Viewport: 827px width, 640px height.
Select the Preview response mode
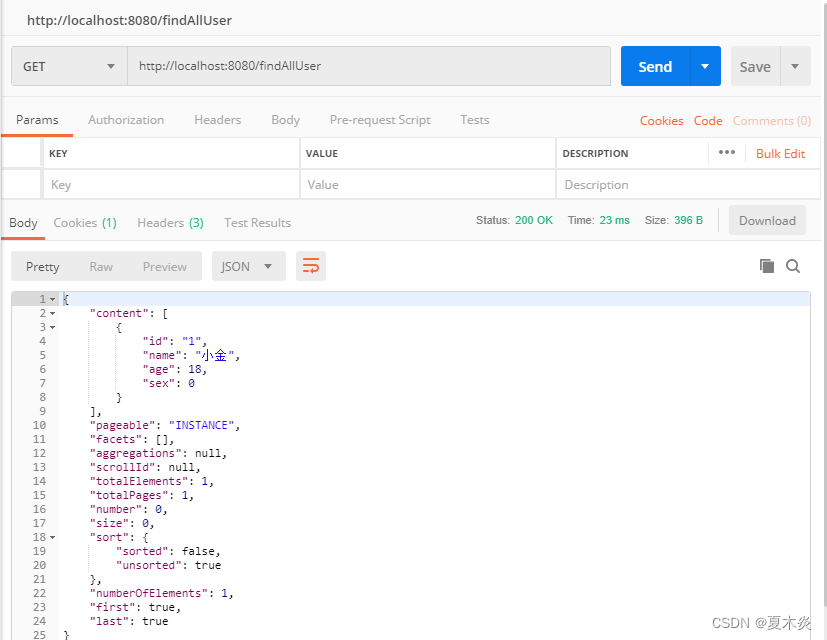click(164, 266)
